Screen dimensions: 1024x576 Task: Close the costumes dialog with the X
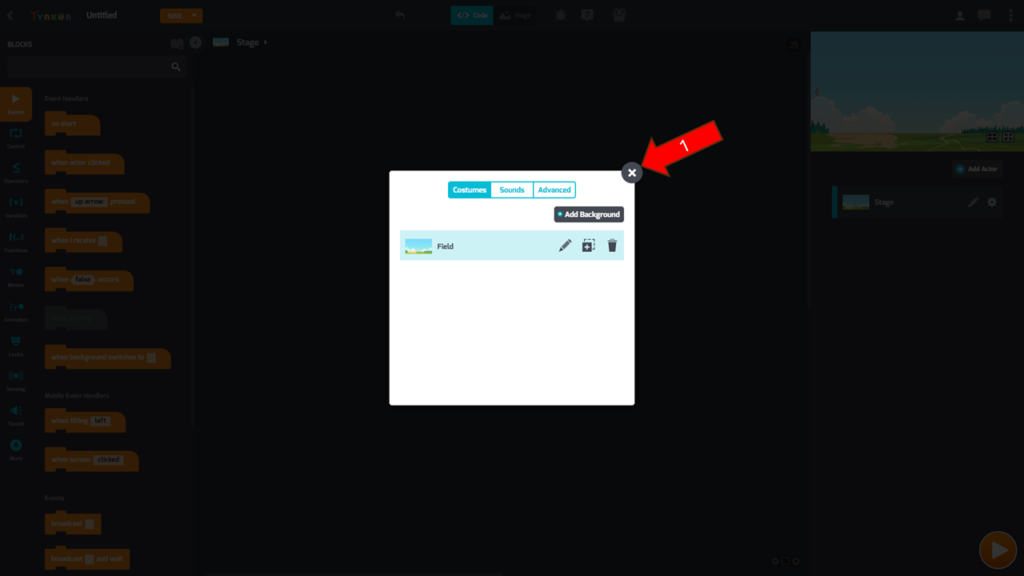pyautogui.click(x=632, y=173)
